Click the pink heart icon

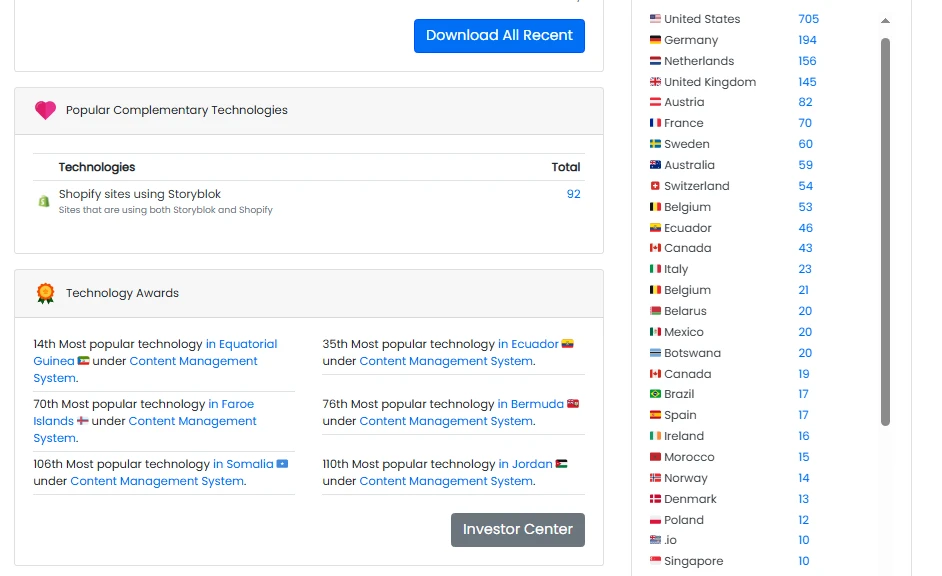coord(45,110)
